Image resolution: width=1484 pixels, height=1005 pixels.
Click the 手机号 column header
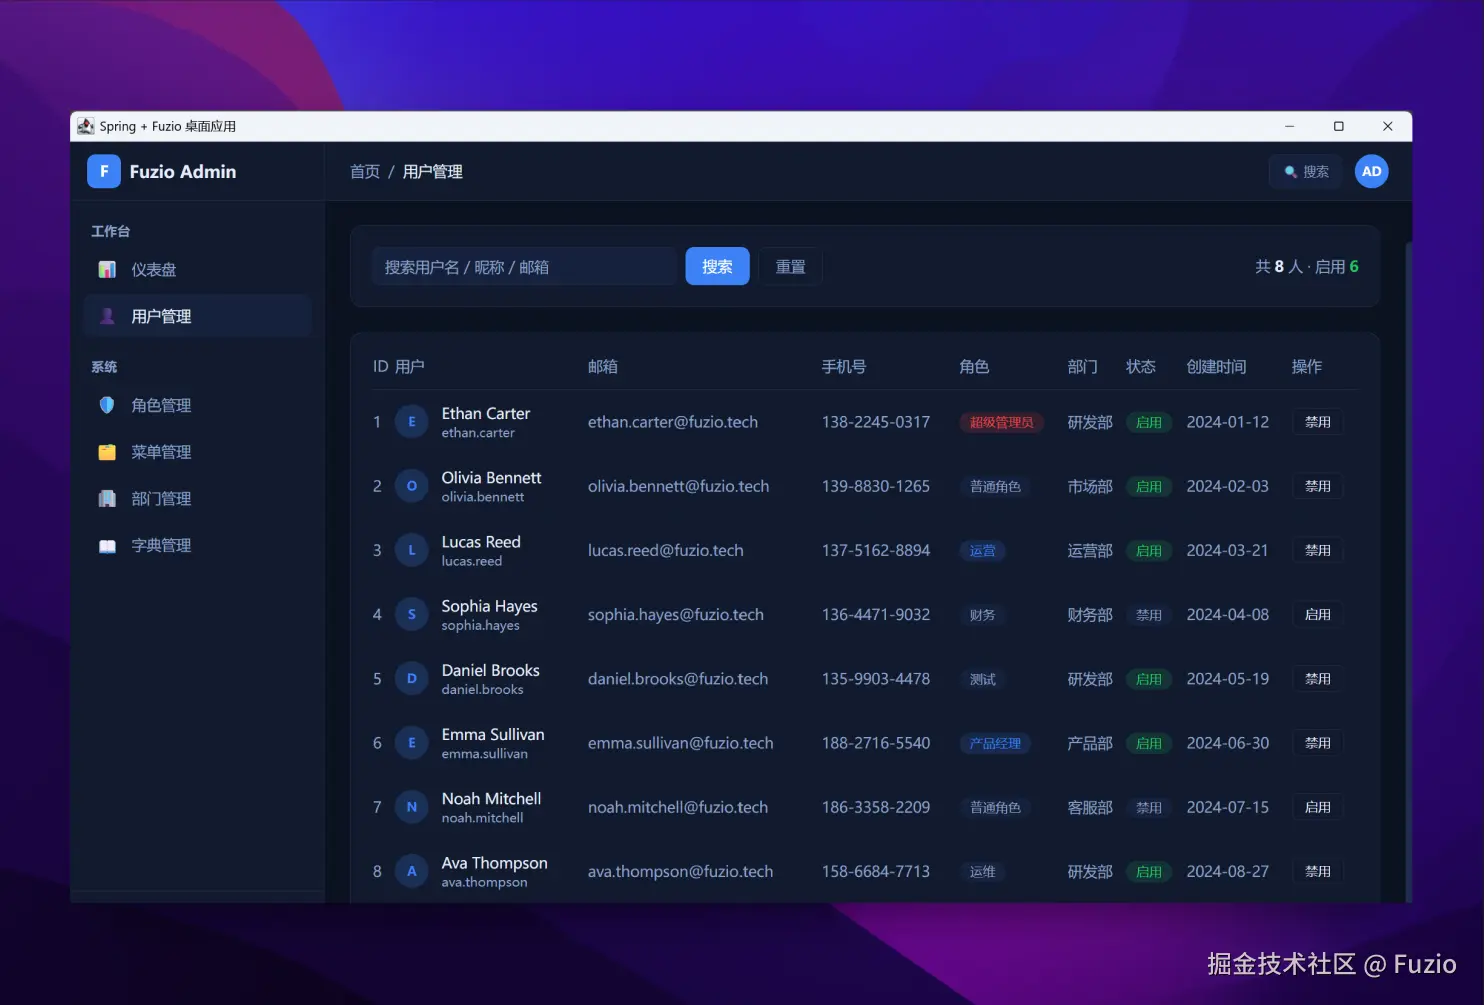(844, 366)
